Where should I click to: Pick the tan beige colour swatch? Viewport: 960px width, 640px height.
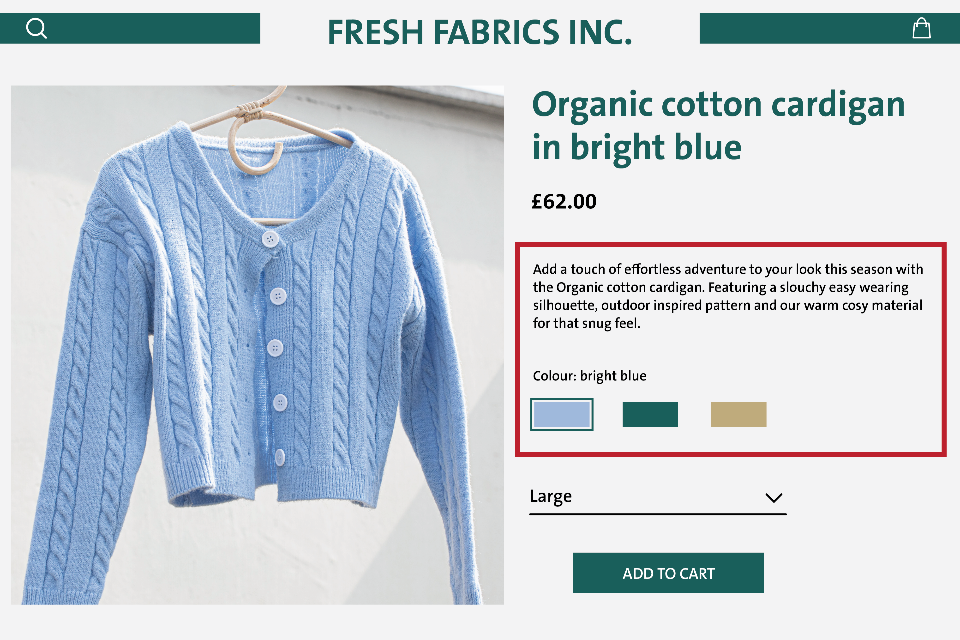[738, 414]
